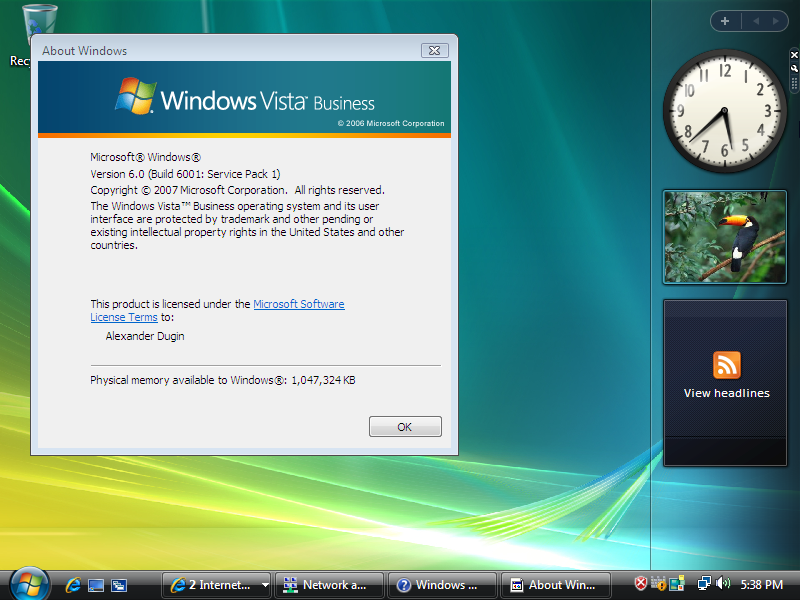Open the Microsoft Software link
The width and height of the screenshot is (800, 600).
[x=299, y=304]
